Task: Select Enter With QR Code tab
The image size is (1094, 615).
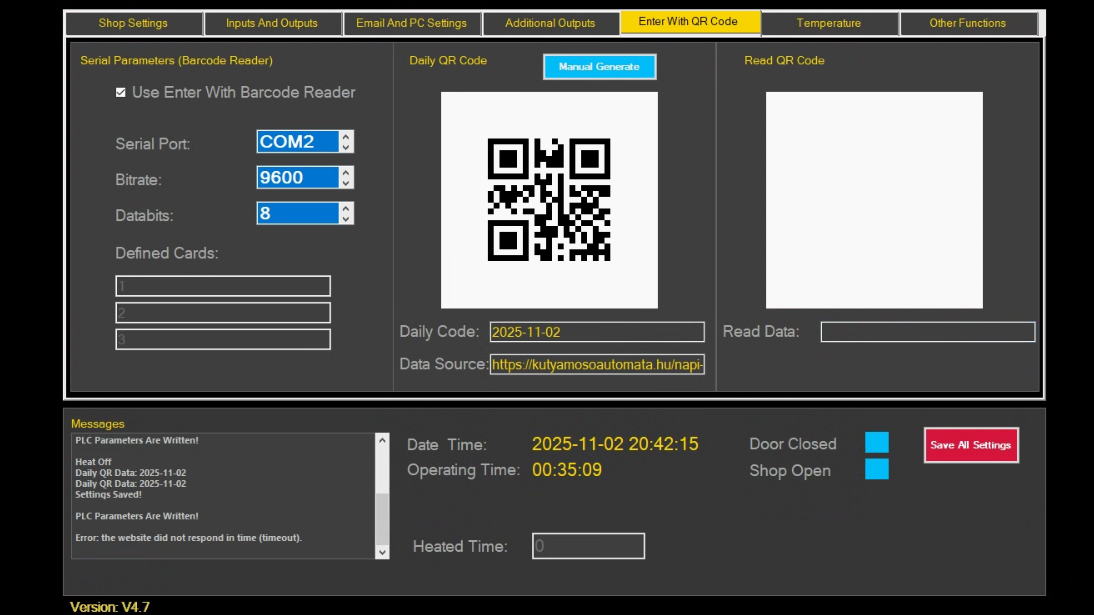Action: point(688,22)
